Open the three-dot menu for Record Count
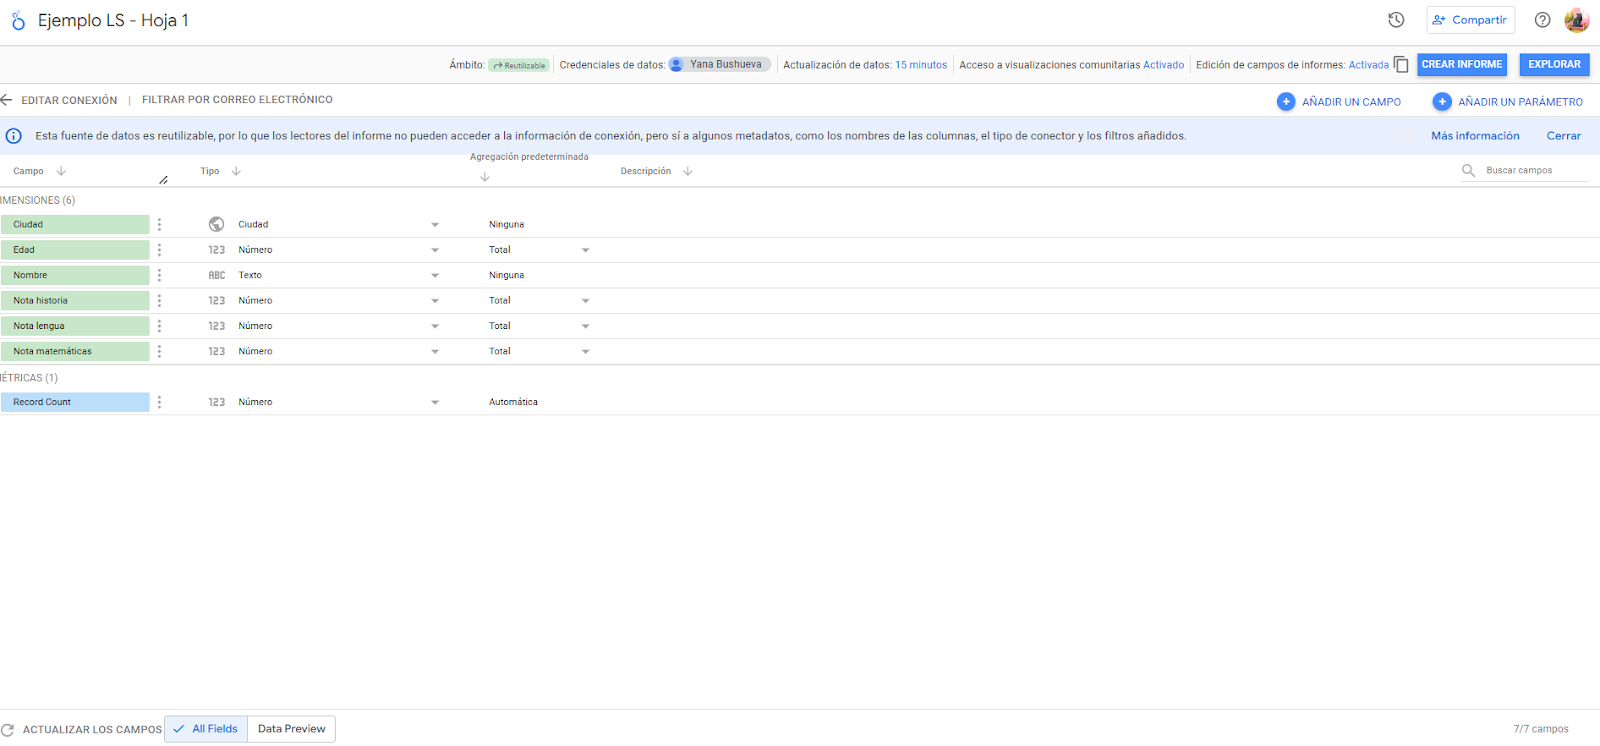 [x=159, y=402]
